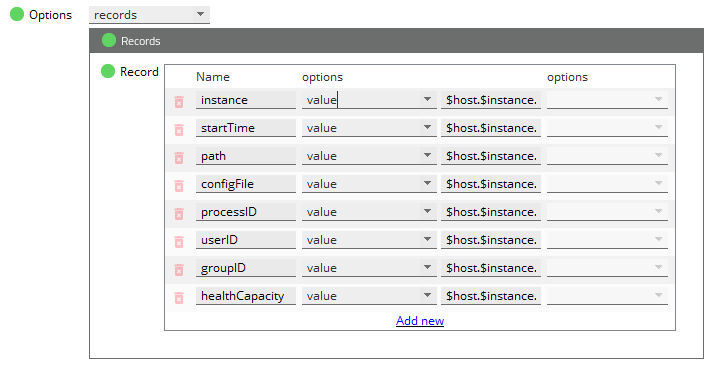Edit the groupID name field

[x=246, y=267]
